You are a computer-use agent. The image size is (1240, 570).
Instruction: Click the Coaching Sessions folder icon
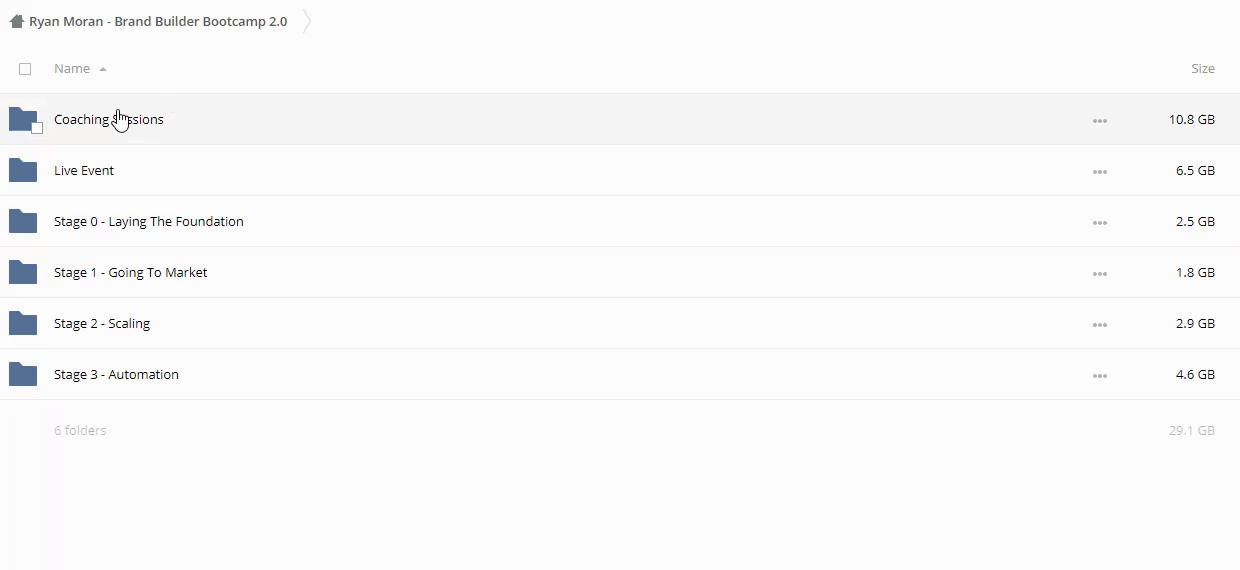[22, 119]
